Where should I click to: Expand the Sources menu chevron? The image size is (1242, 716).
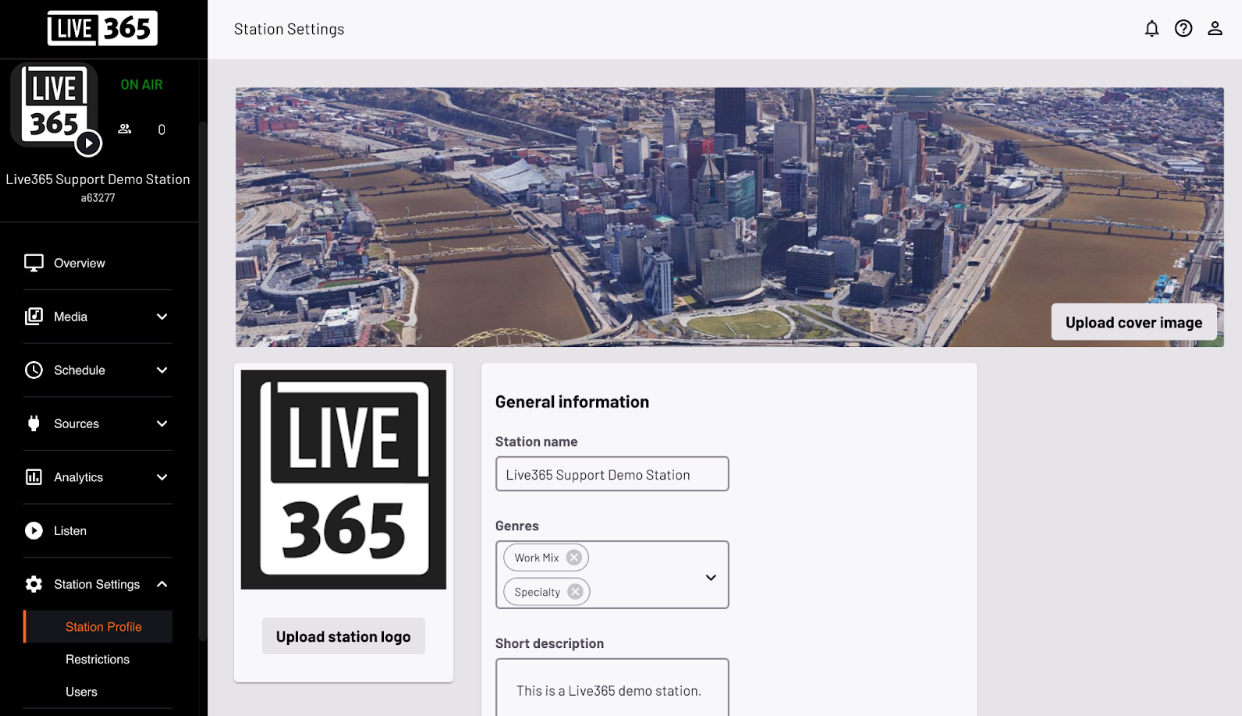pyautogui.click(x=162, y=424)
